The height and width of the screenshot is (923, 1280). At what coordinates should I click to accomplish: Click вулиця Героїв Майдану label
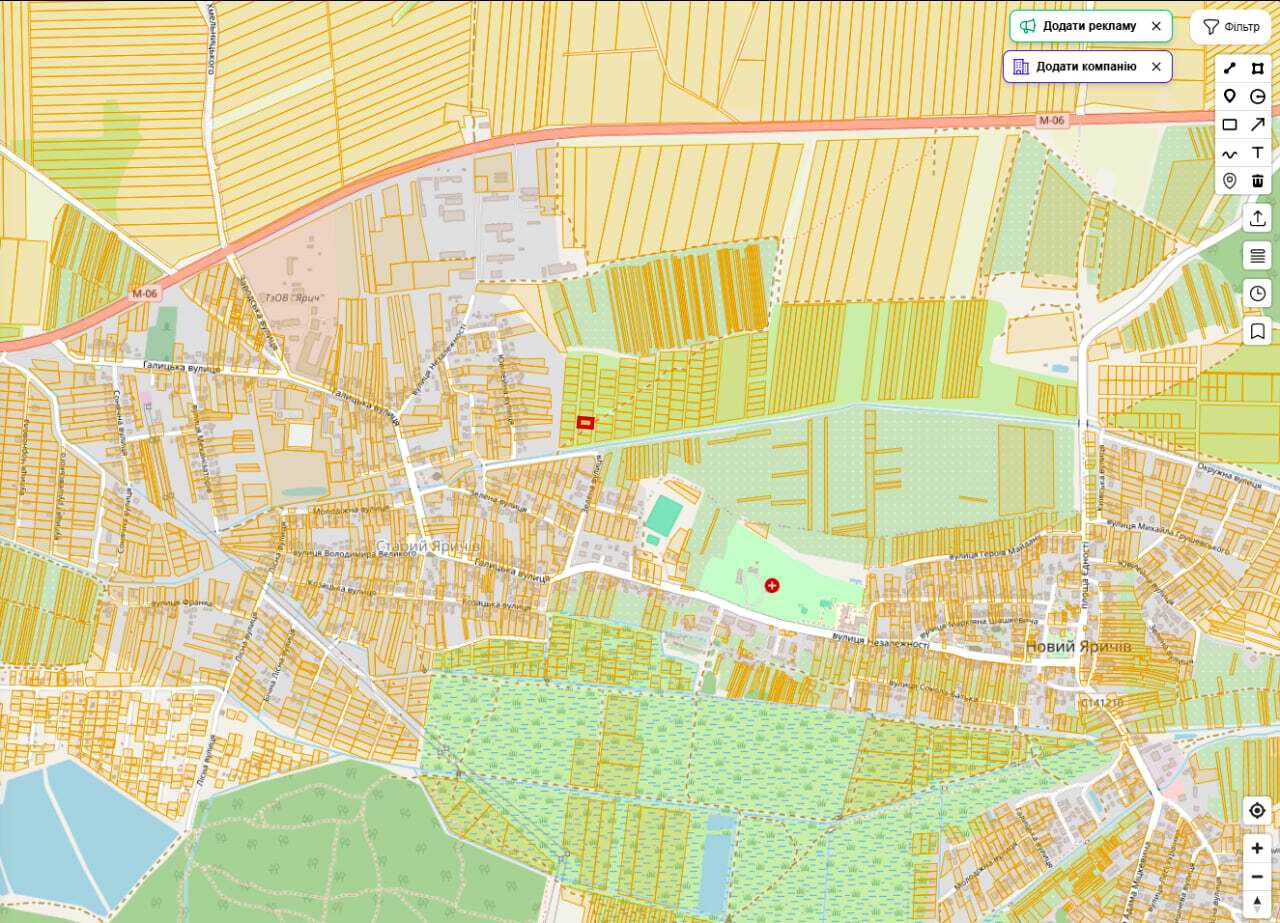click(x=996, y=549)
